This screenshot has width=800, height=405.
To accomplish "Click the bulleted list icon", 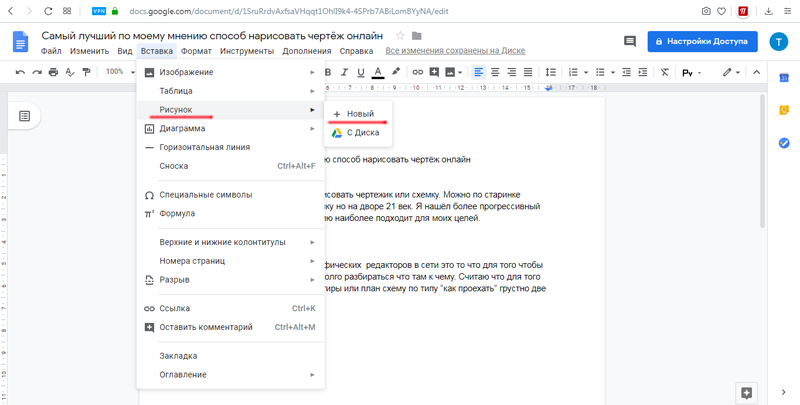I will [601, 72].
